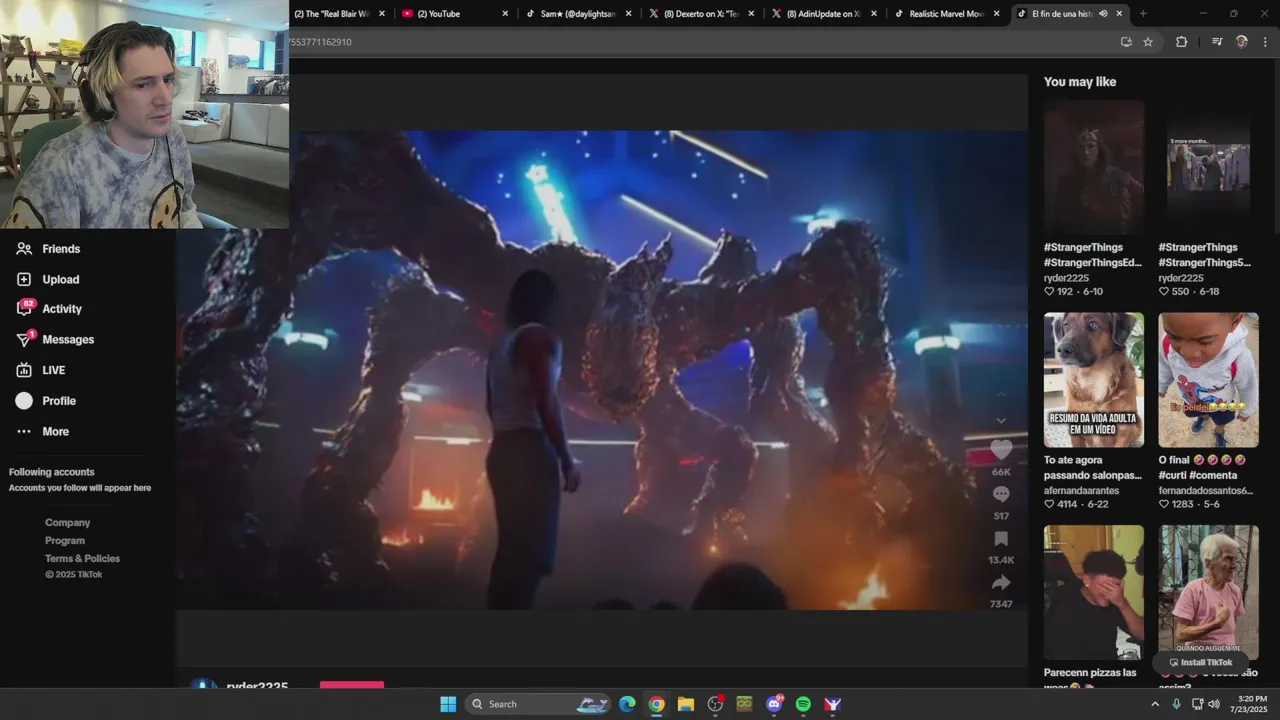Click the install-app icon in the address bar
1280x720 pixels.
(x=1126, y=42)
